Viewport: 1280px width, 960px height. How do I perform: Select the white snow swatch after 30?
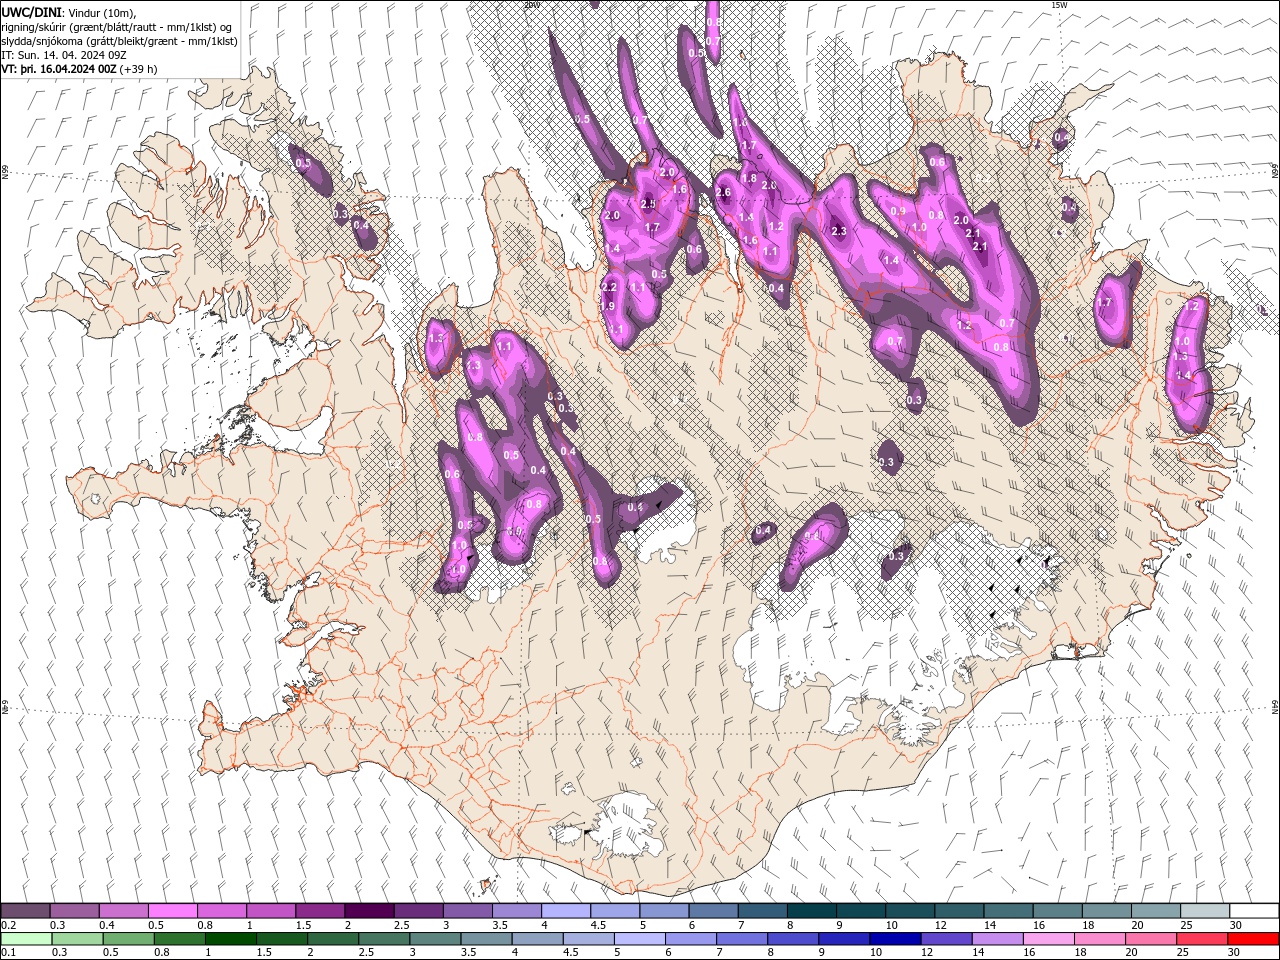[x=1253, y=911]
